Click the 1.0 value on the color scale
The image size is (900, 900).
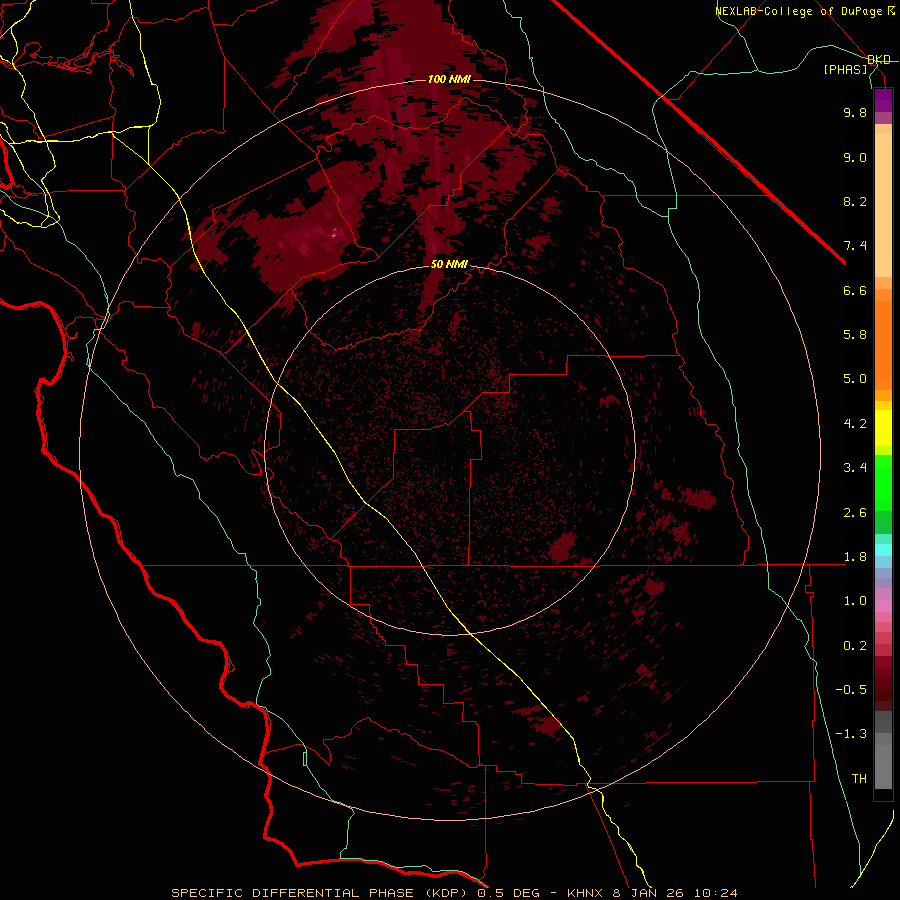855,601
